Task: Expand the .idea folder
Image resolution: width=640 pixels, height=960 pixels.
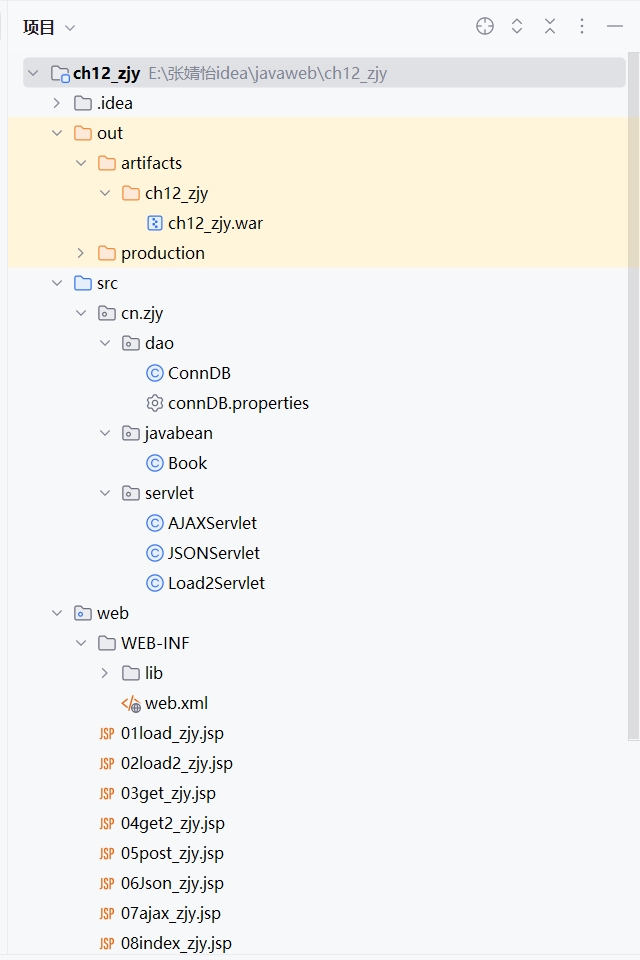Action: [x=57, y=103]
